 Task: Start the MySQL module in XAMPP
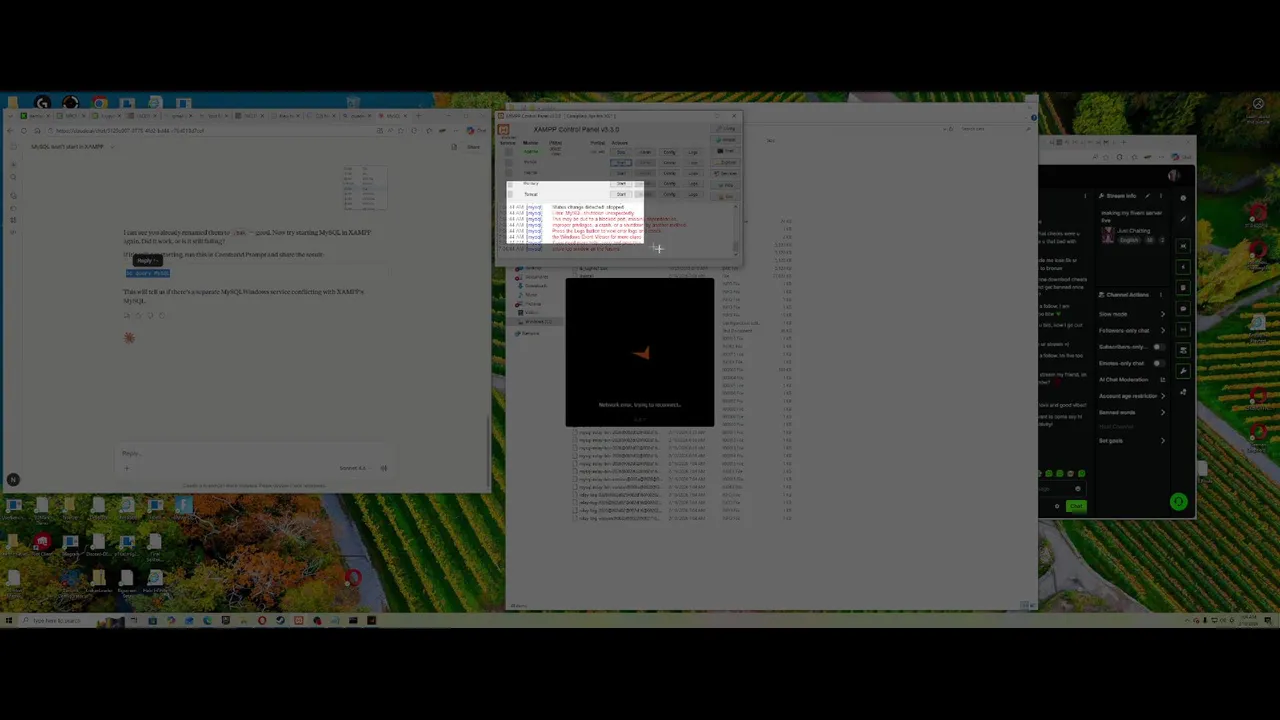(x=621, y=163)
